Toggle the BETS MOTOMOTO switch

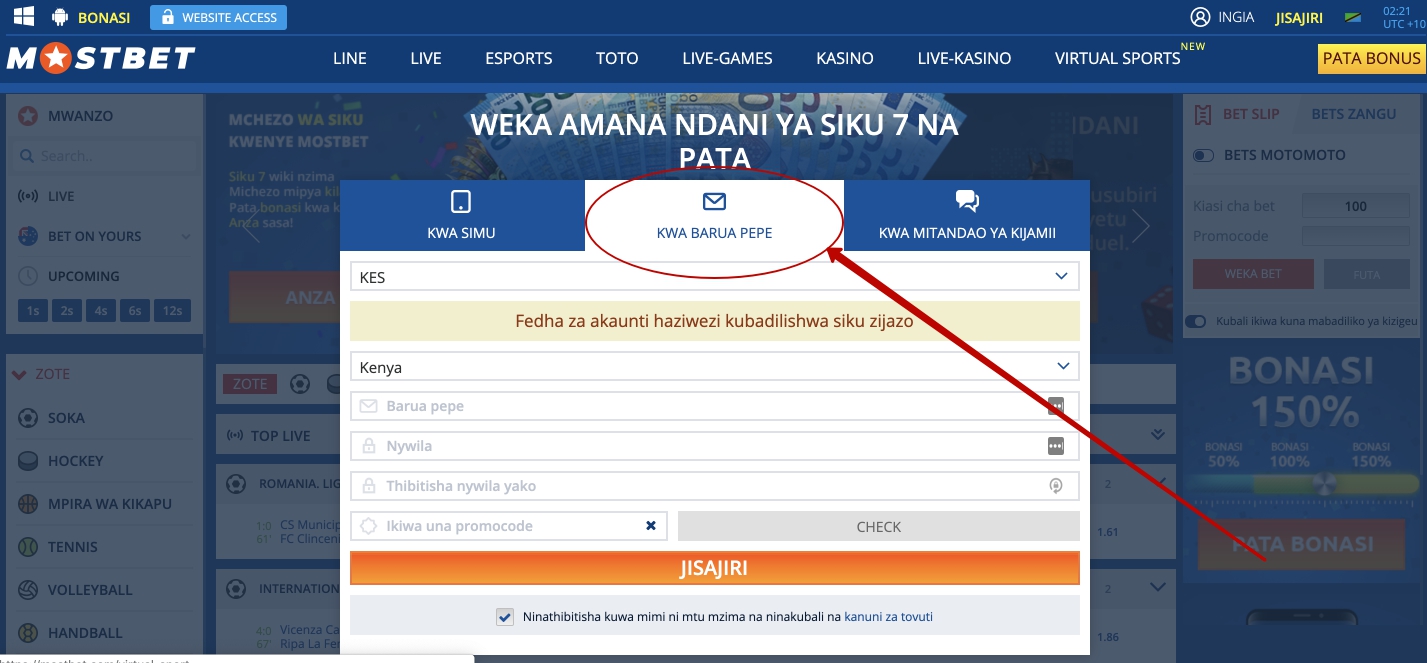click(1204, 156)
